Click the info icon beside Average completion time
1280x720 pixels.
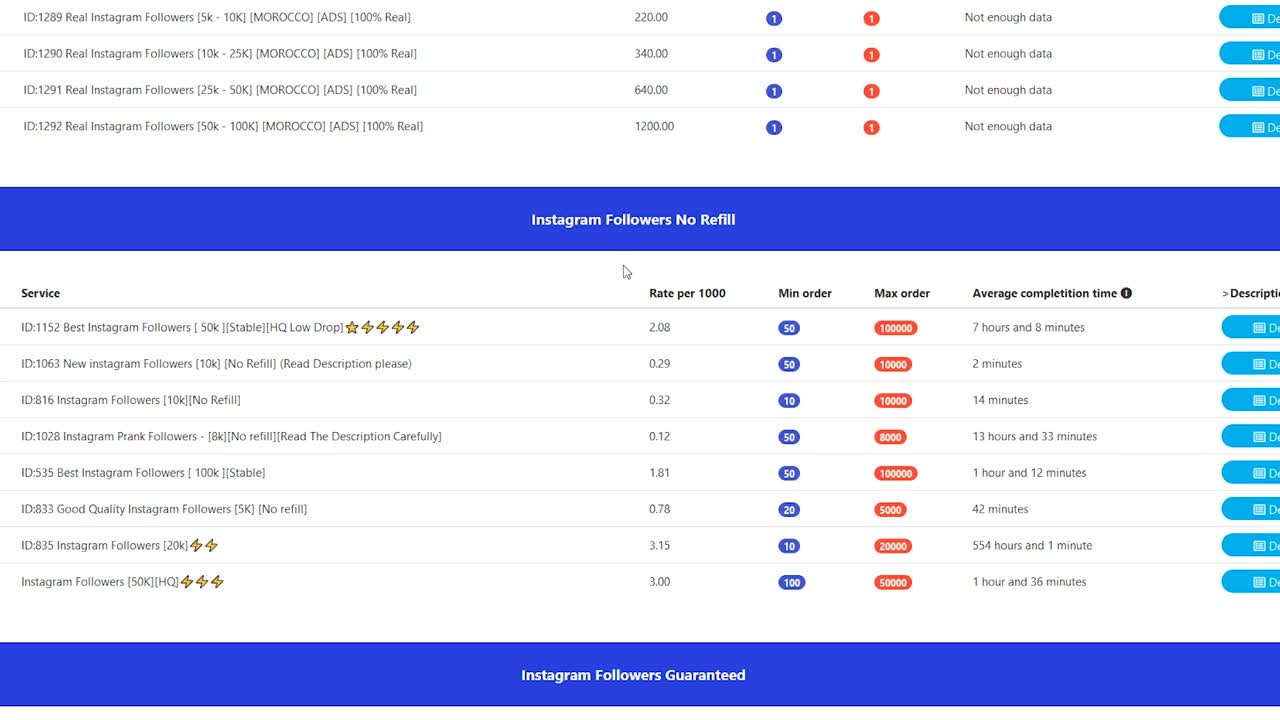pyautogui.click(x=1126, y=293)
